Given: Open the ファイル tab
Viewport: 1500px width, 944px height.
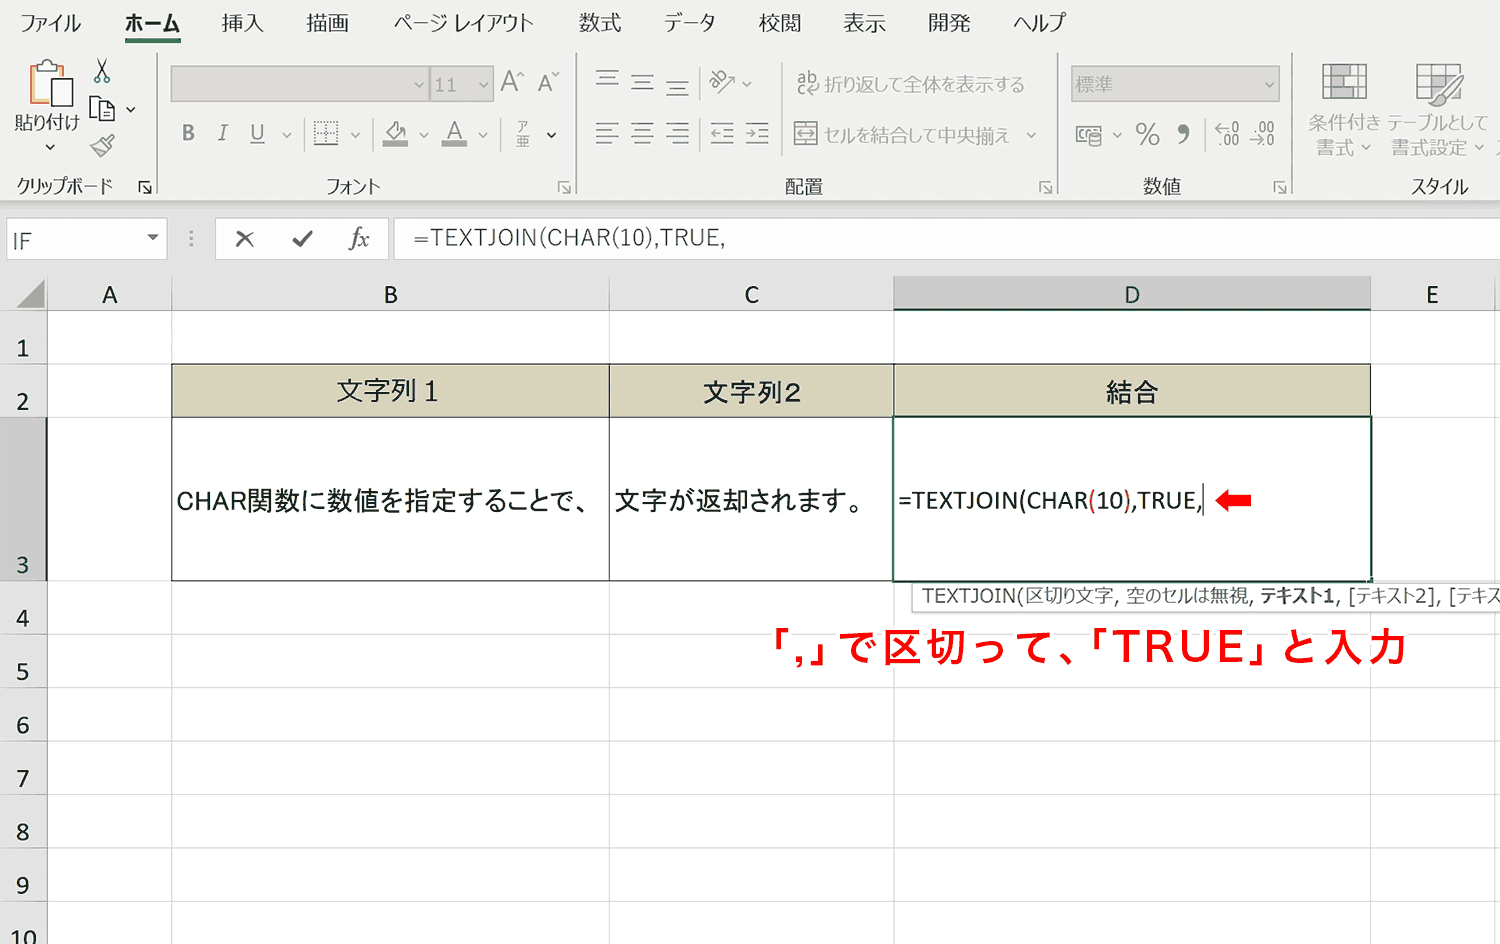Looking at the screenshot, I should click(x=50, y=23).
